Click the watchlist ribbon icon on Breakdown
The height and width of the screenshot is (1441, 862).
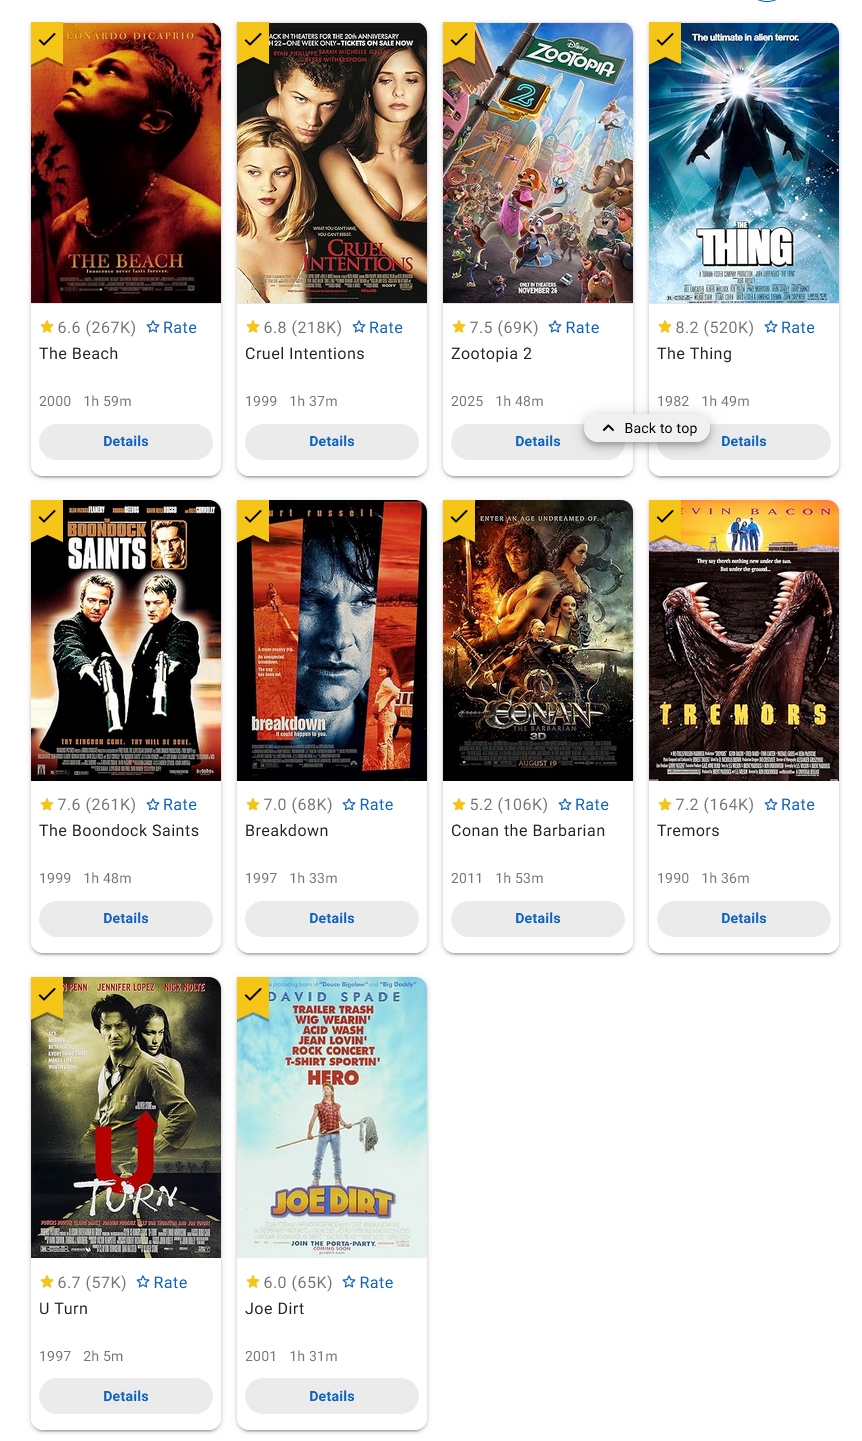click(253, 518)
